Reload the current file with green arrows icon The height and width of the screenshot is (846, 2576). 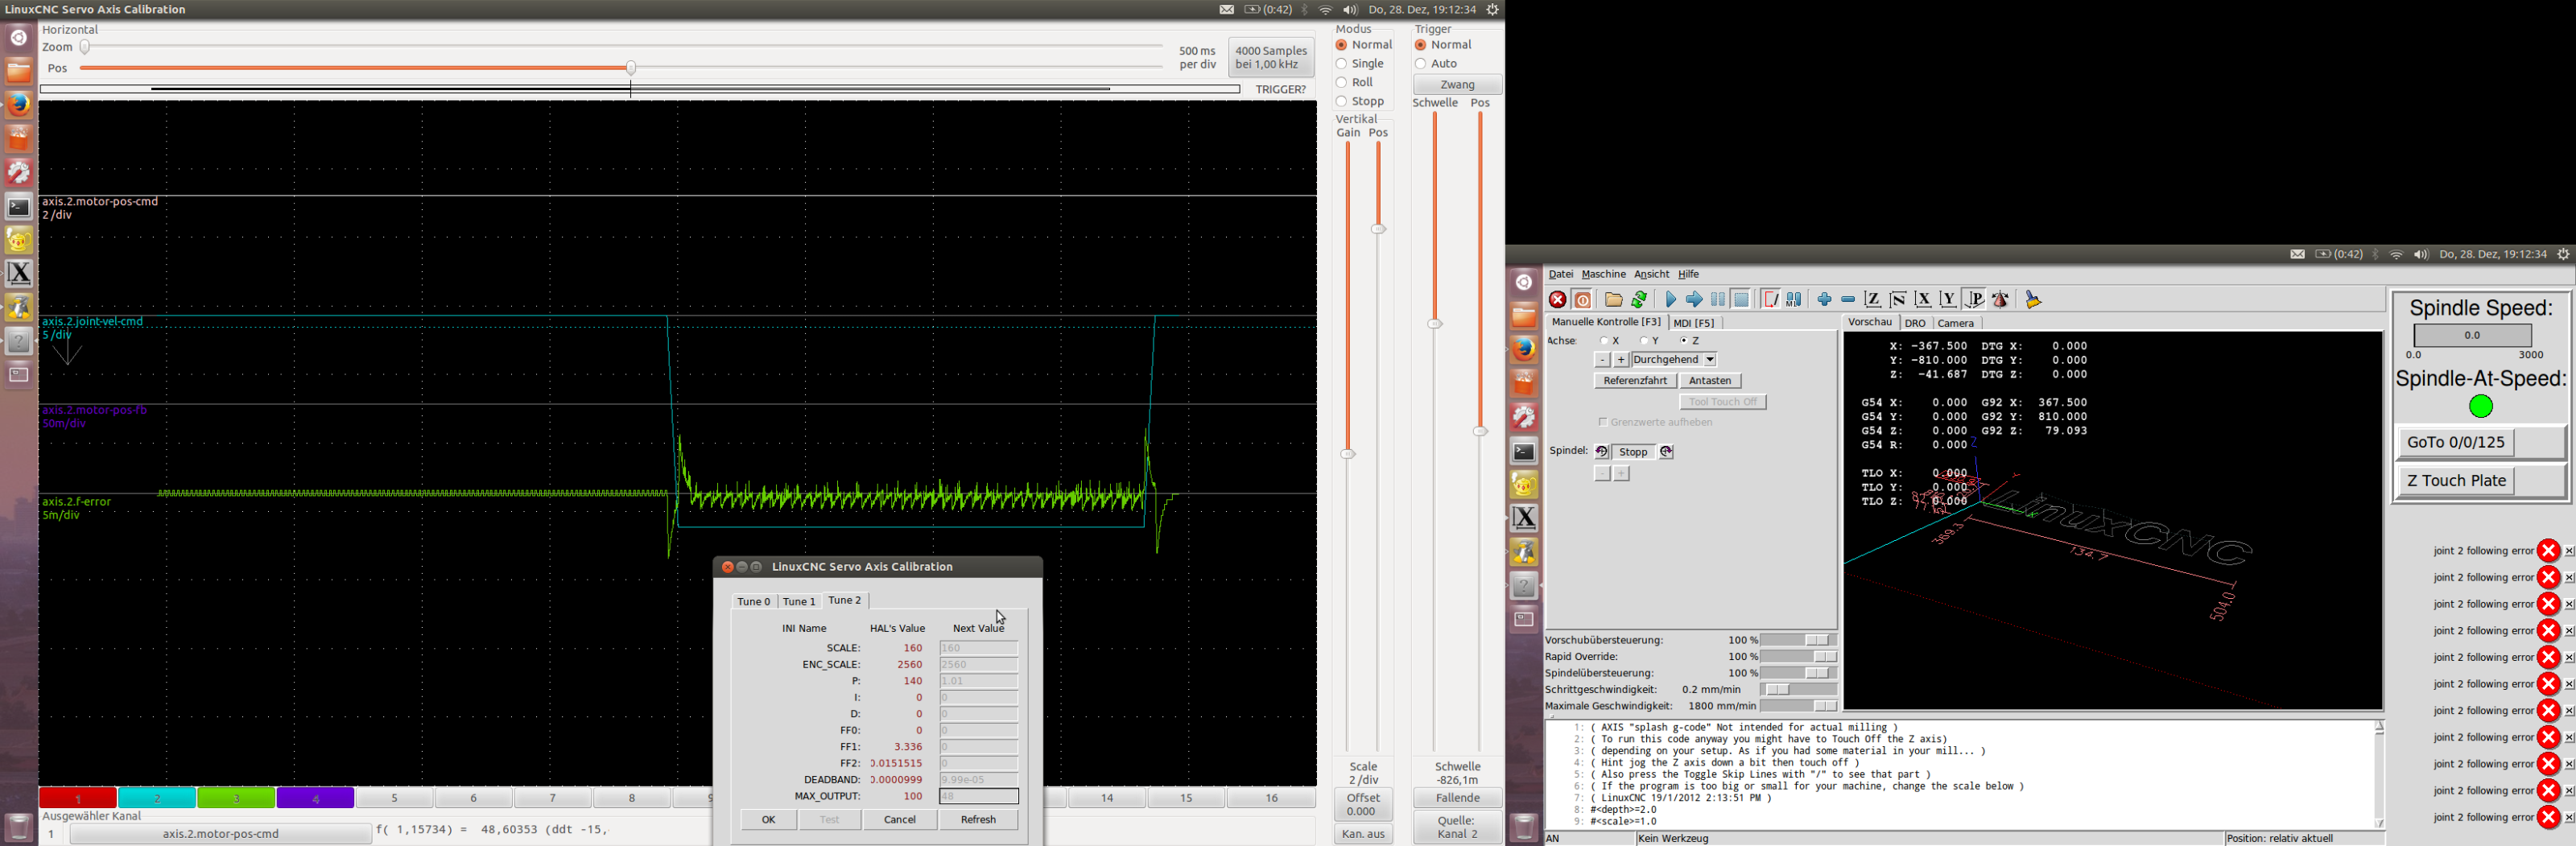pos(1639,300)
